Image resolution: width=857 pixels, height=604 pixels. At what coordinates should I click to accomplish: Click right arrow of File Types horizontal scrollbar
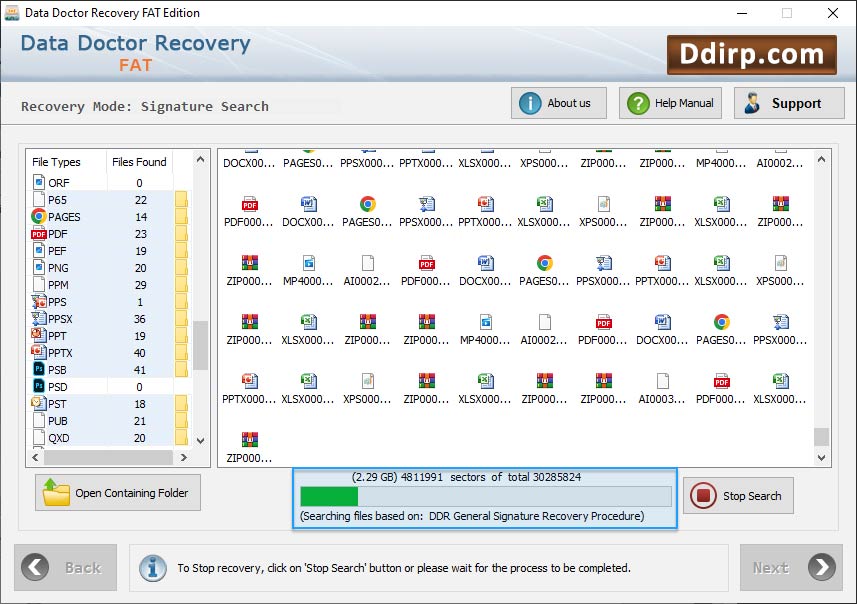pos(184,457)
